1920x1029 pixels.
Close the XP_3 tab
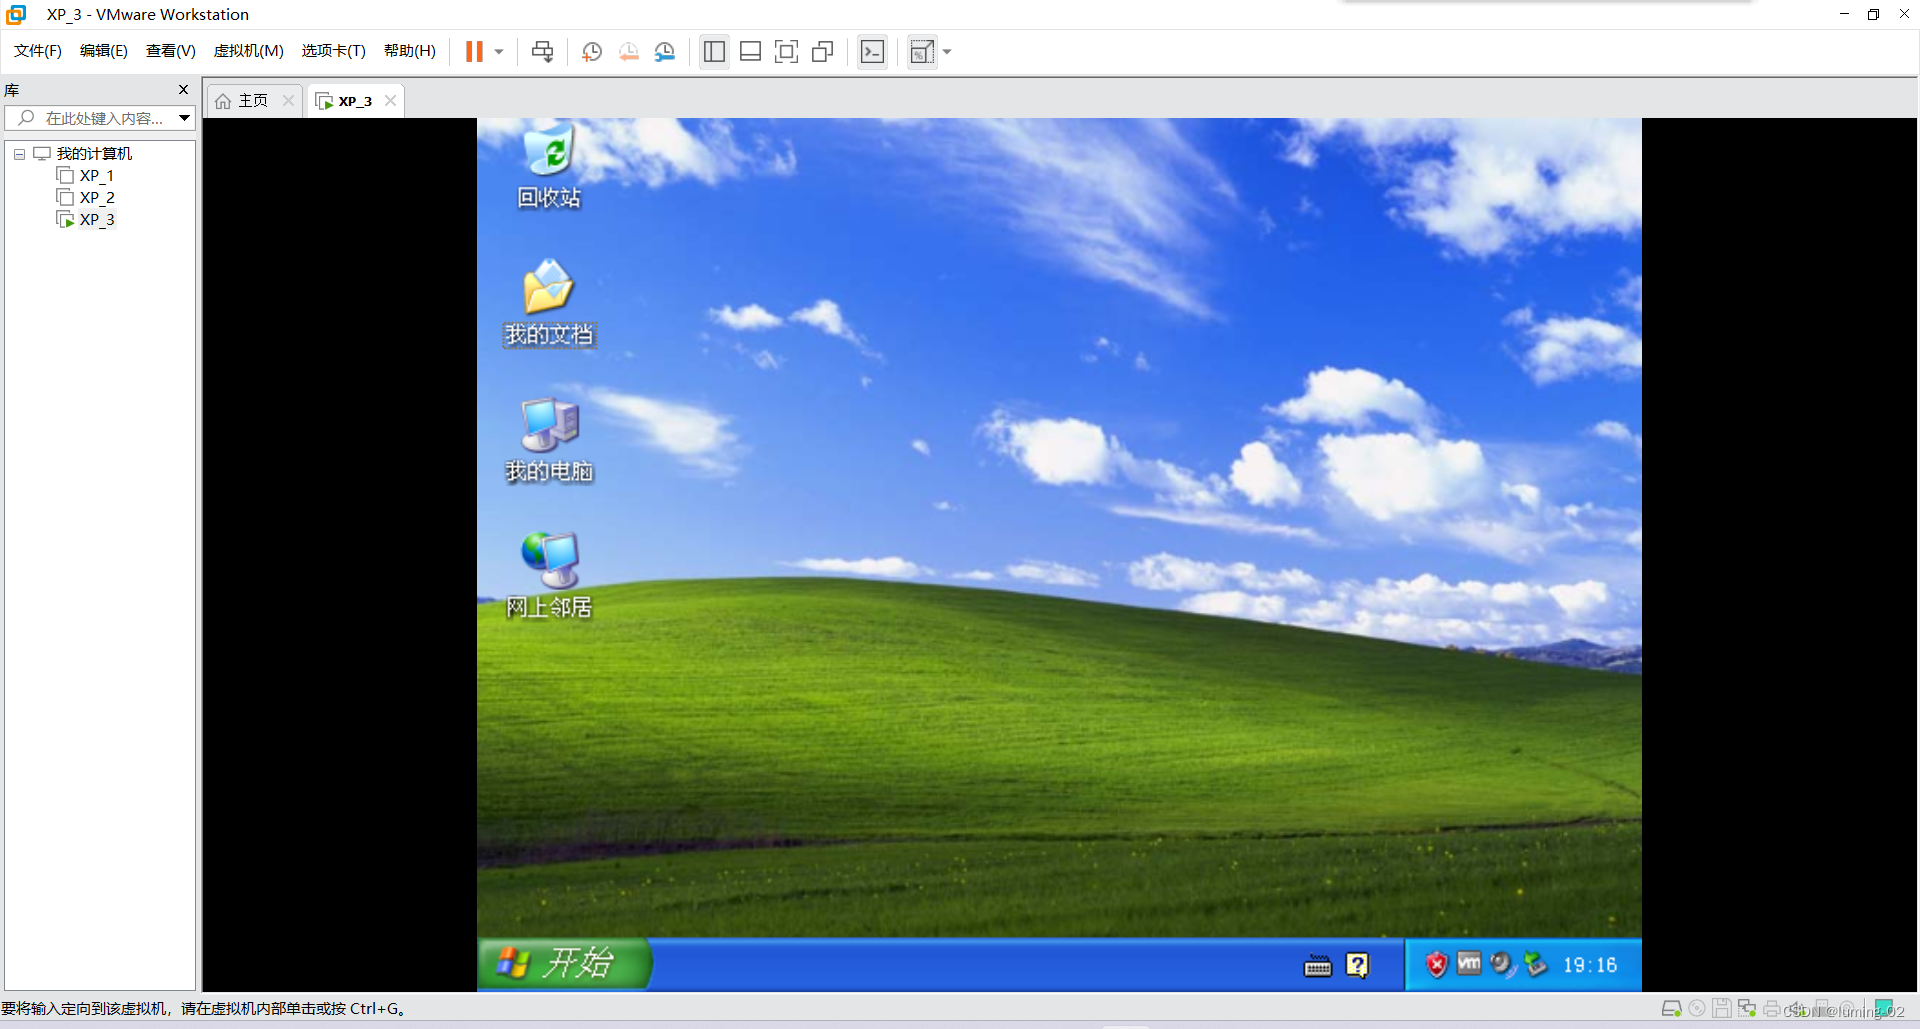391,100
